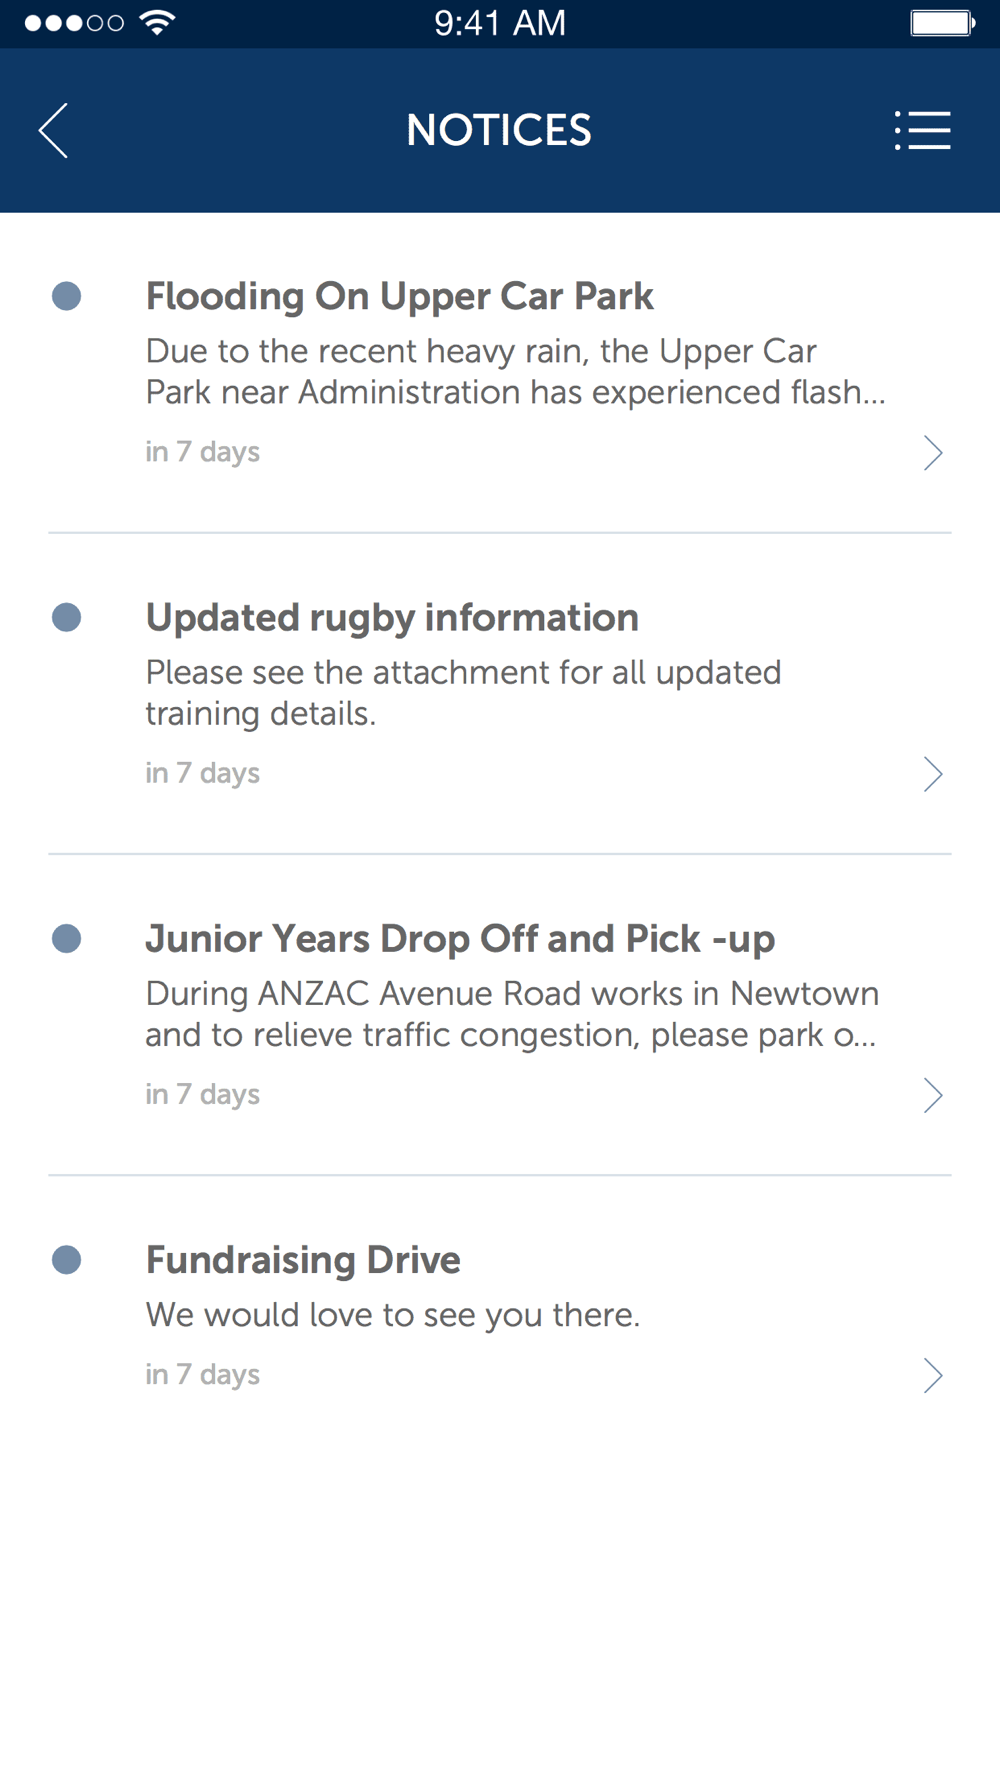Tap unread dot beside Flooding notice
The height and width of the screenshot is (1778, 1000).
point(67,296)
